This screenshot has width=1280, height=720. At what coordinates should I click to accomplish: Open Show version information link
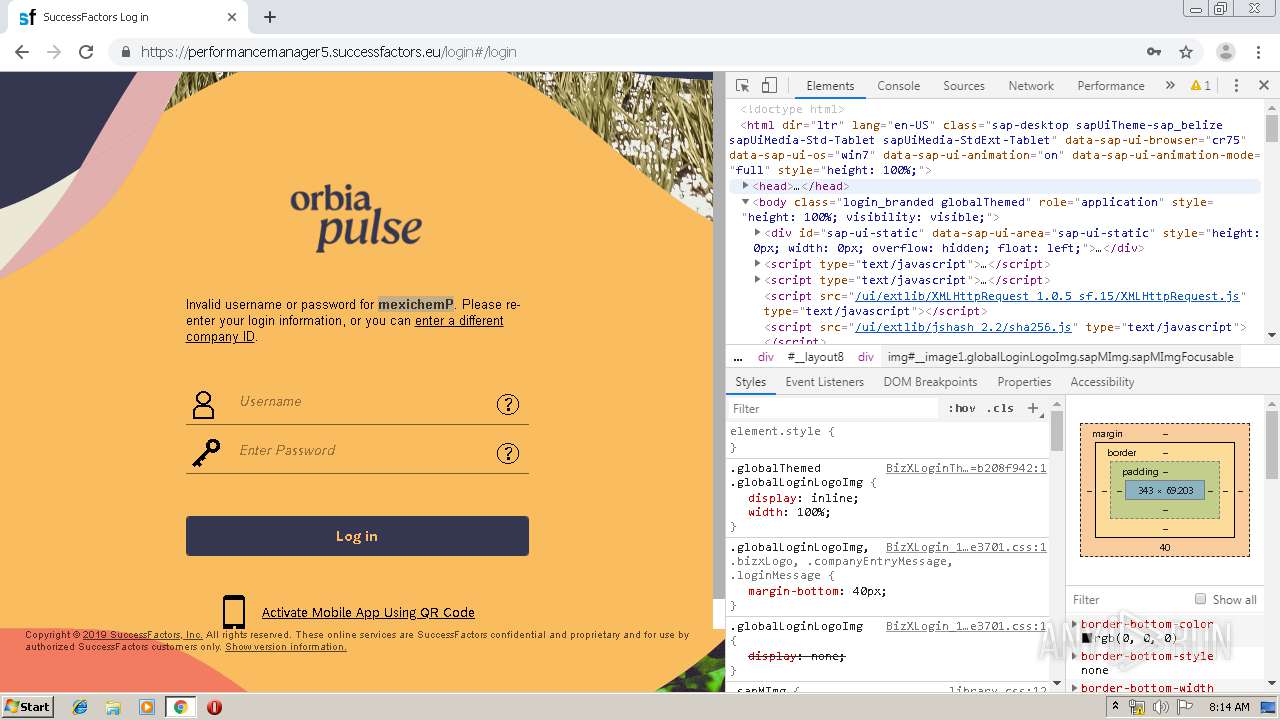tap(286, 647)
